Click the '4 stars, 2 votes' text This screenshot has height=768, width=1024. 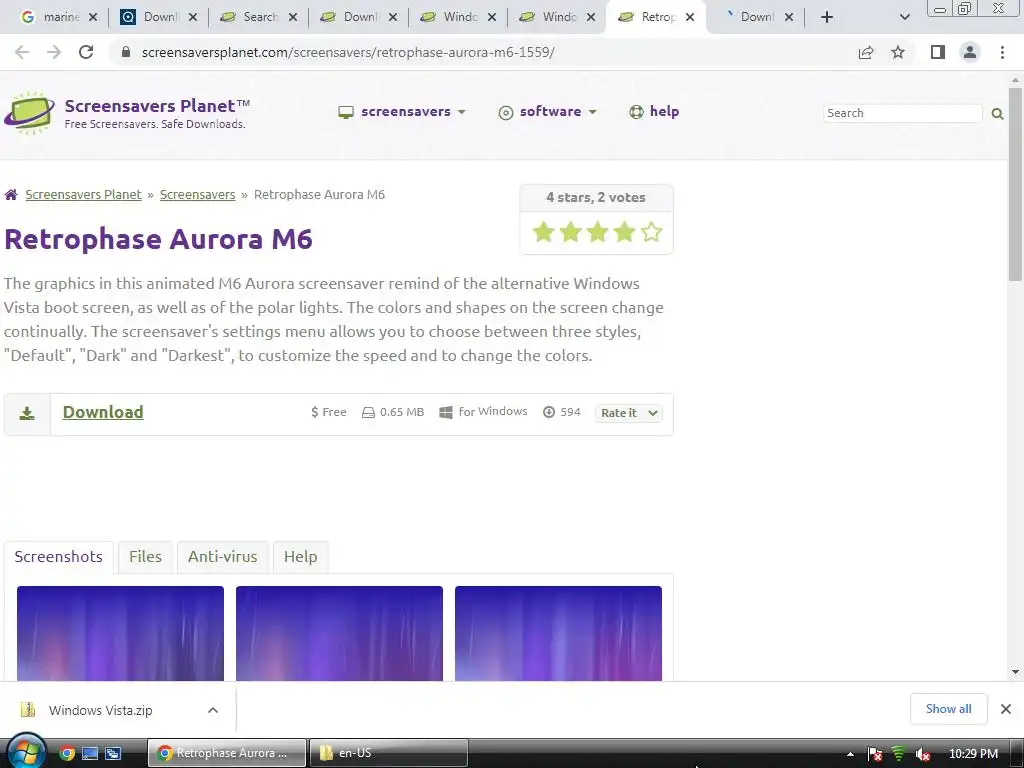point(596,197)
